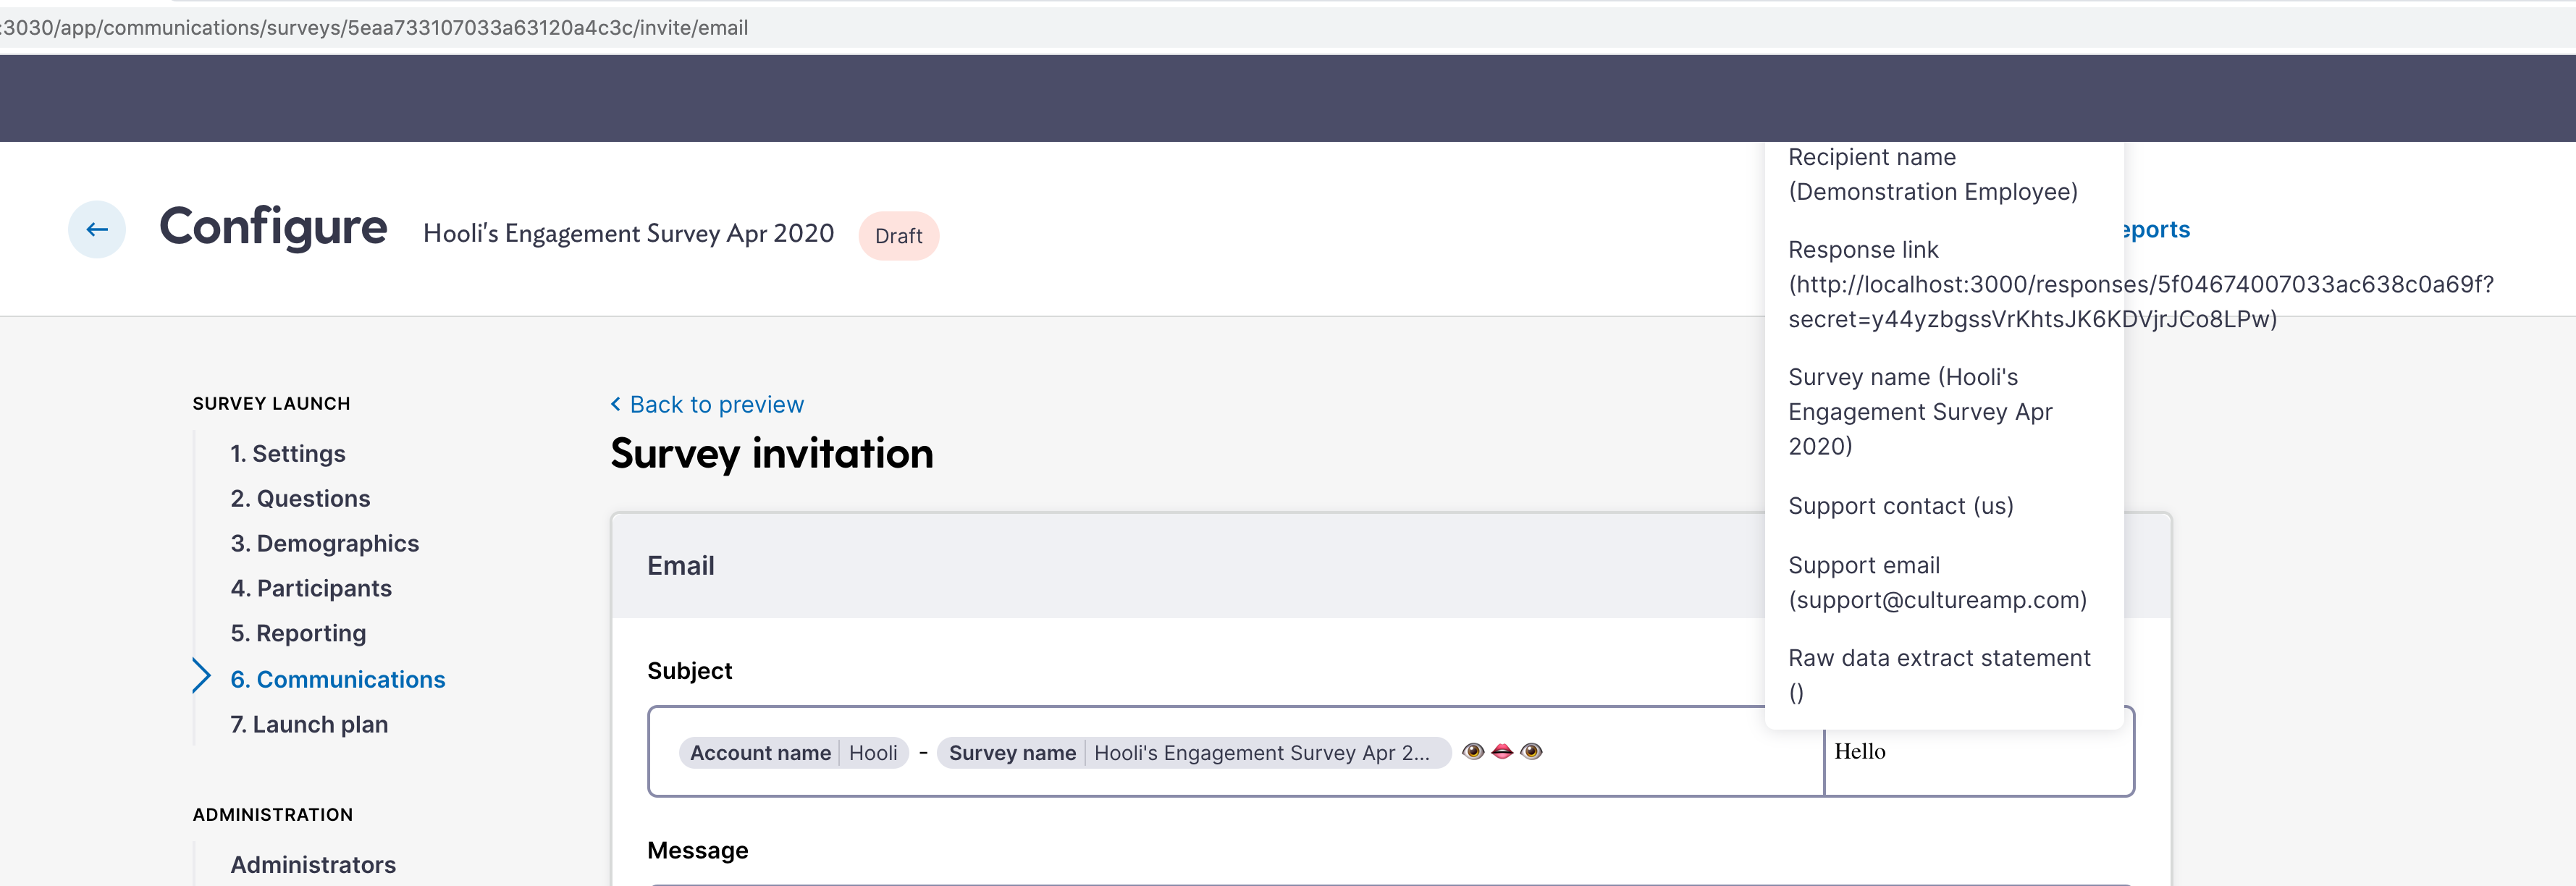Click the back arrow circle icon

click(97, 230)
